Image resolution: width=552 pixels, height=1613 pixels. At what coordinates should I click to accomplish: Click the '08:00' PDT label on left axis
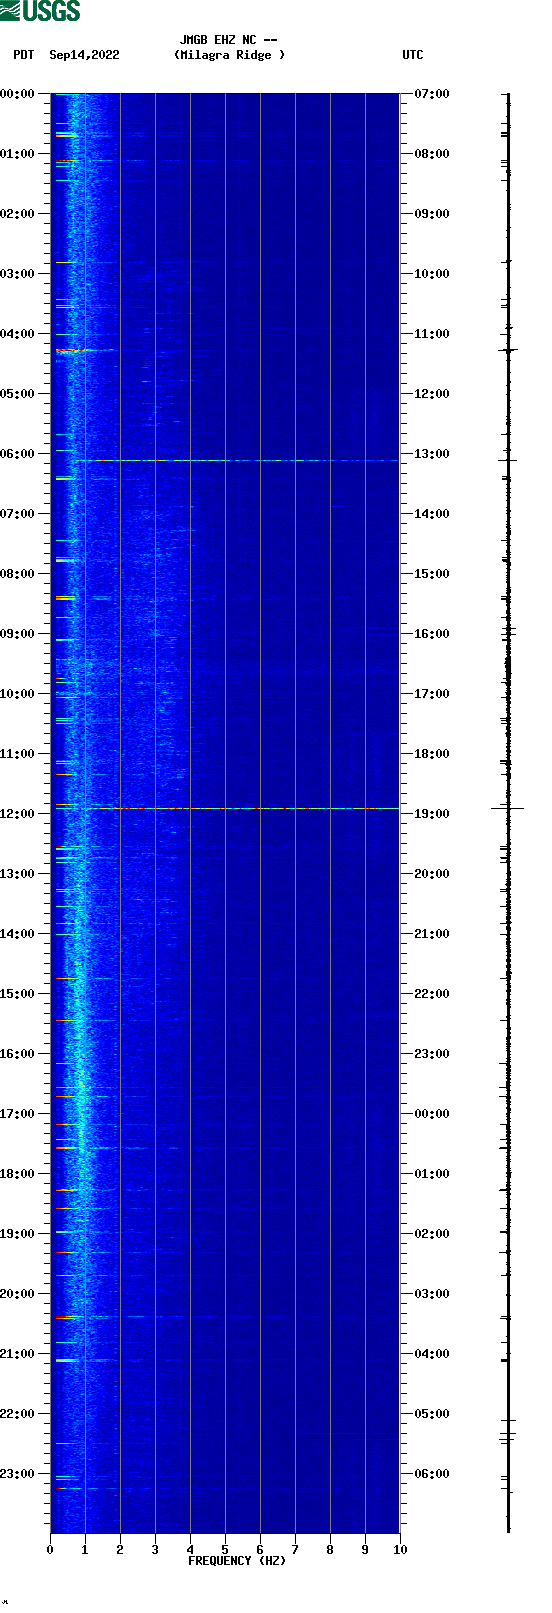click(x=18, y=574)
